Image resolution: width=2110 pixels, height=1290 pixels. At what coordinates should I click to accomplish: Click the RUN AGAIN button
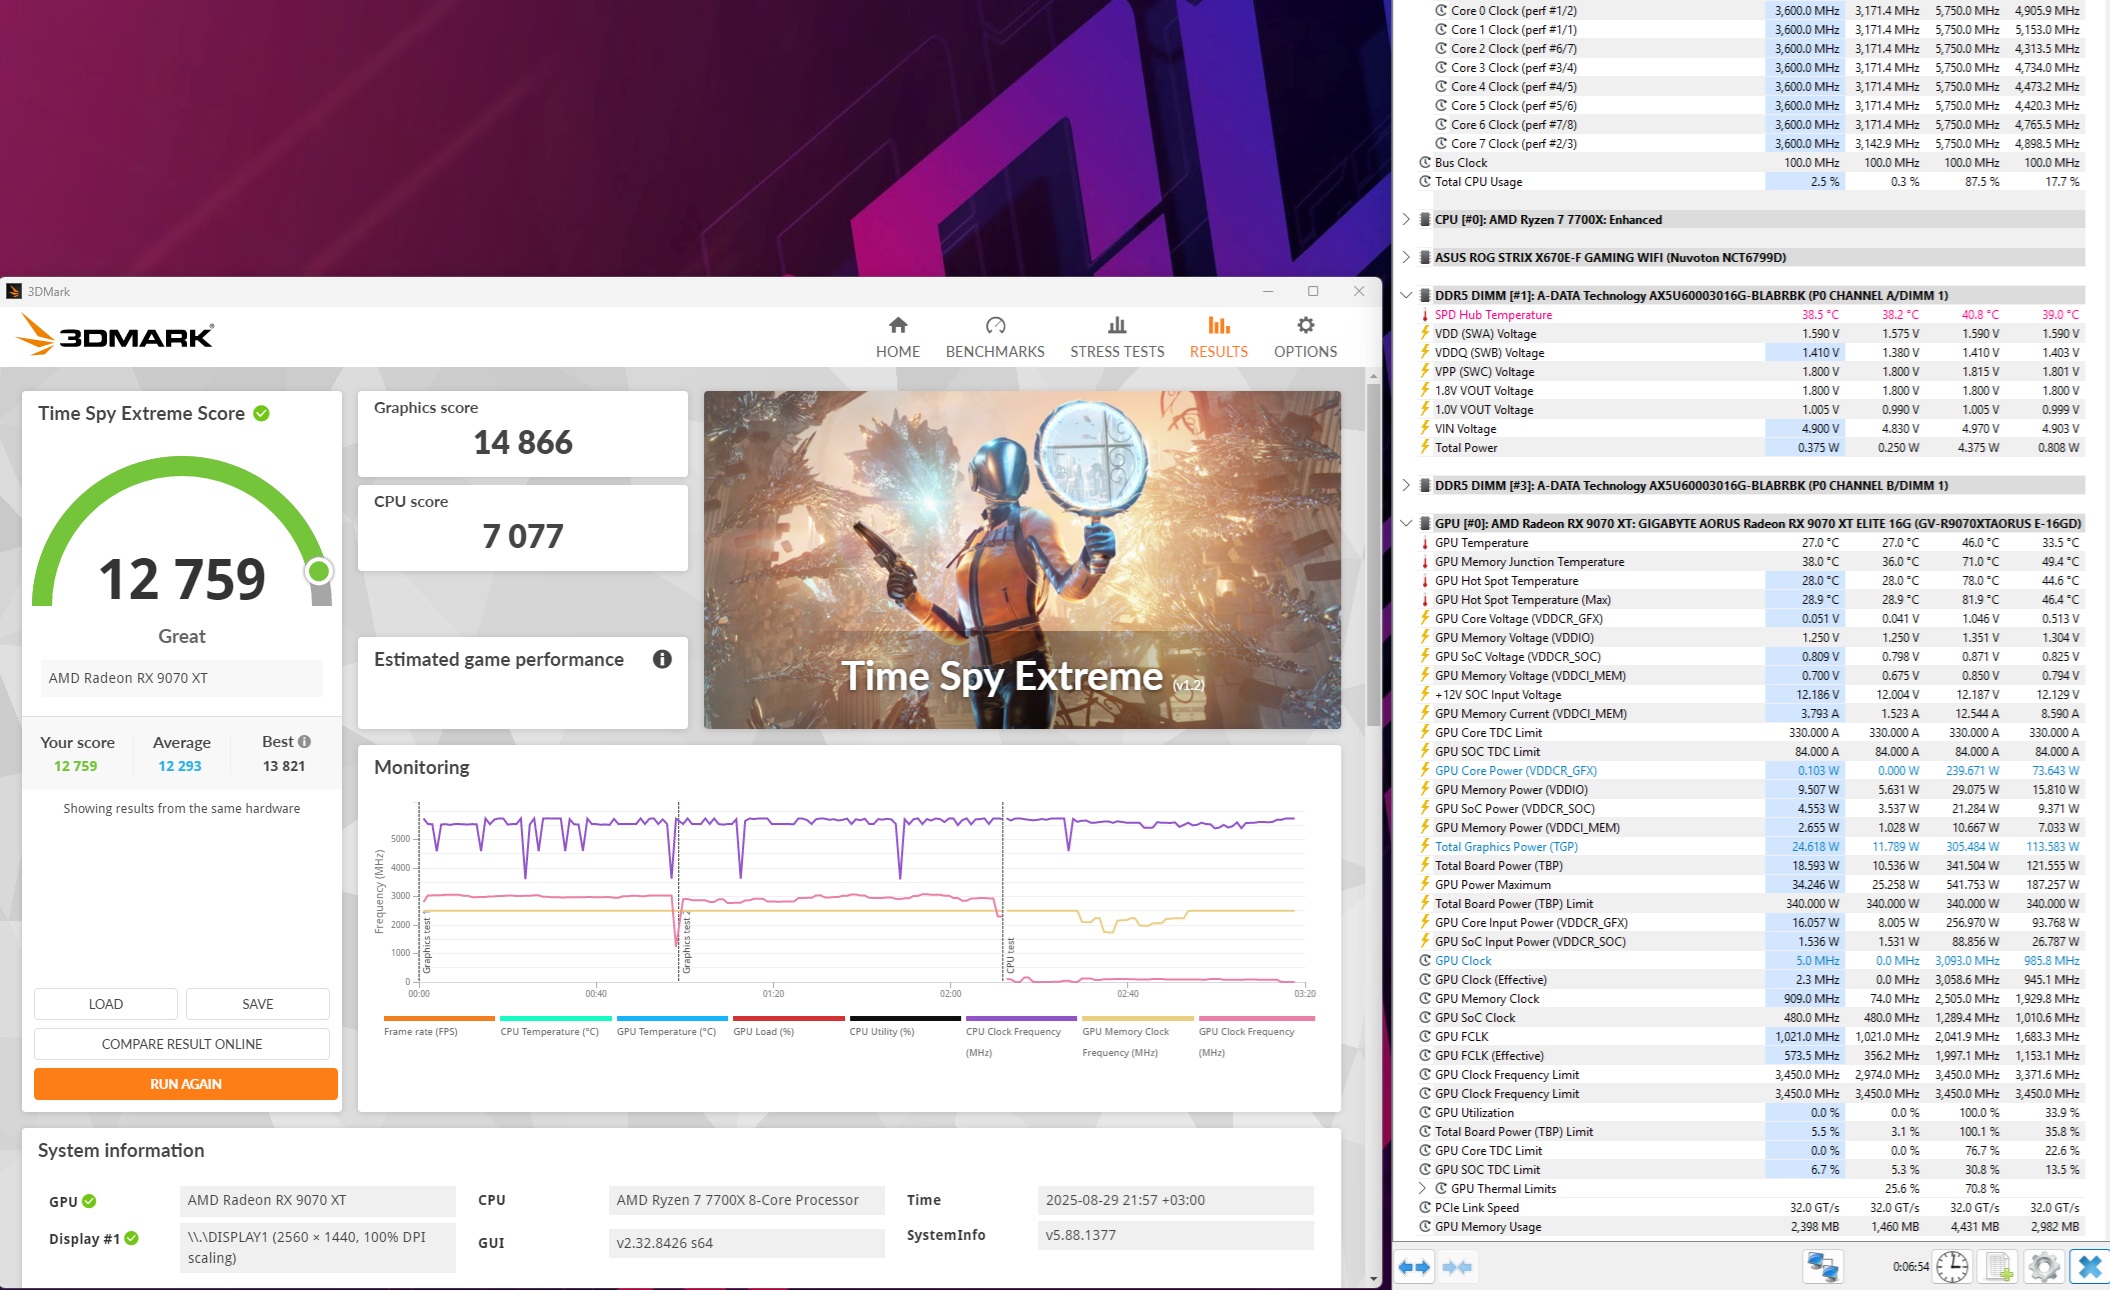point(186,1084)
